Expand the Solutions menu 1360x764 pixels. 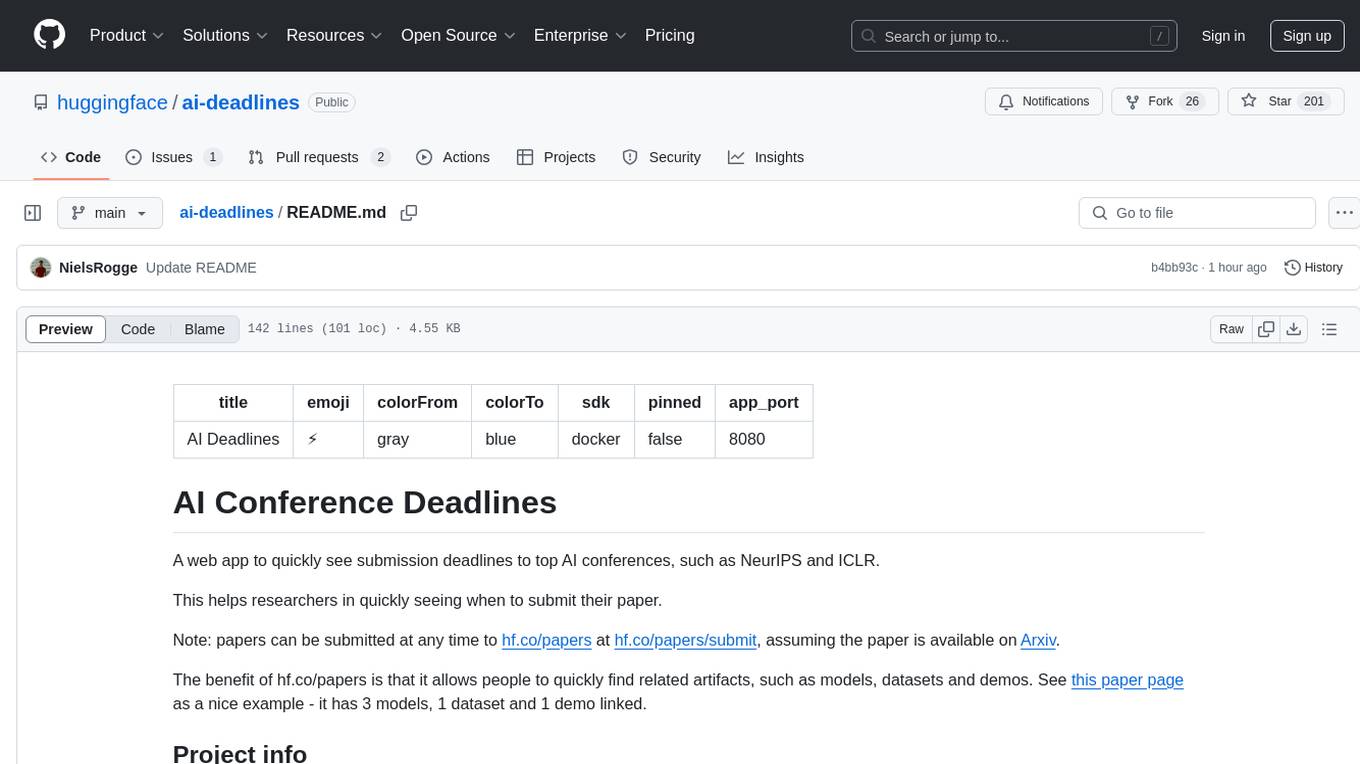coord(225,35)
